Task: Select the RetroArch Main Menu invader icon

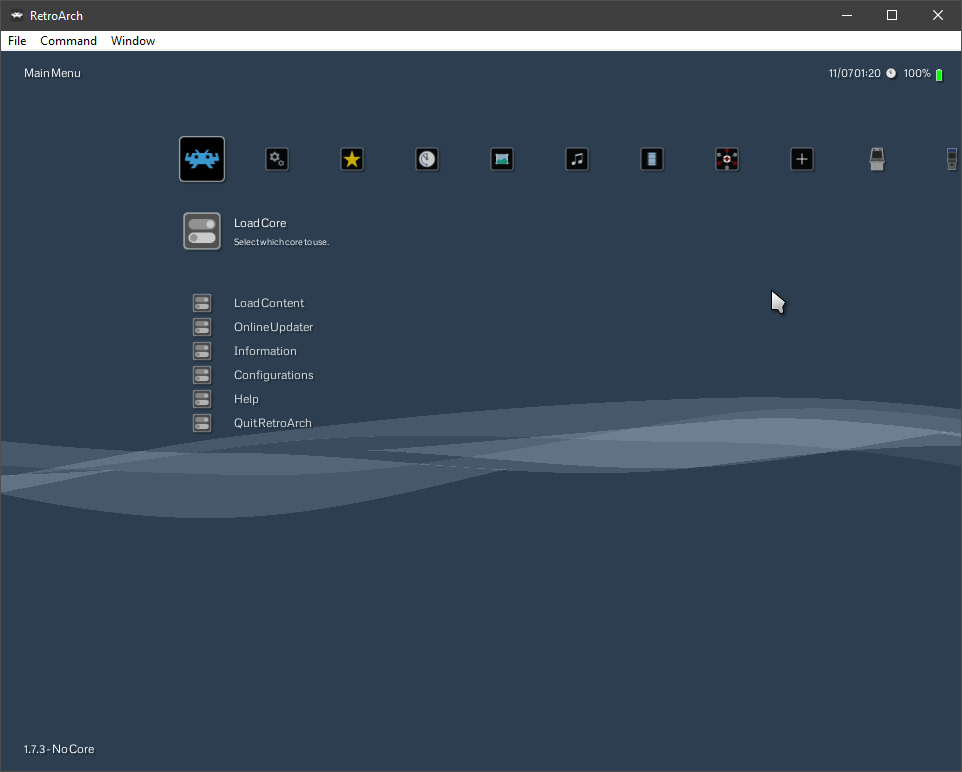Action: tap(202, 159)
